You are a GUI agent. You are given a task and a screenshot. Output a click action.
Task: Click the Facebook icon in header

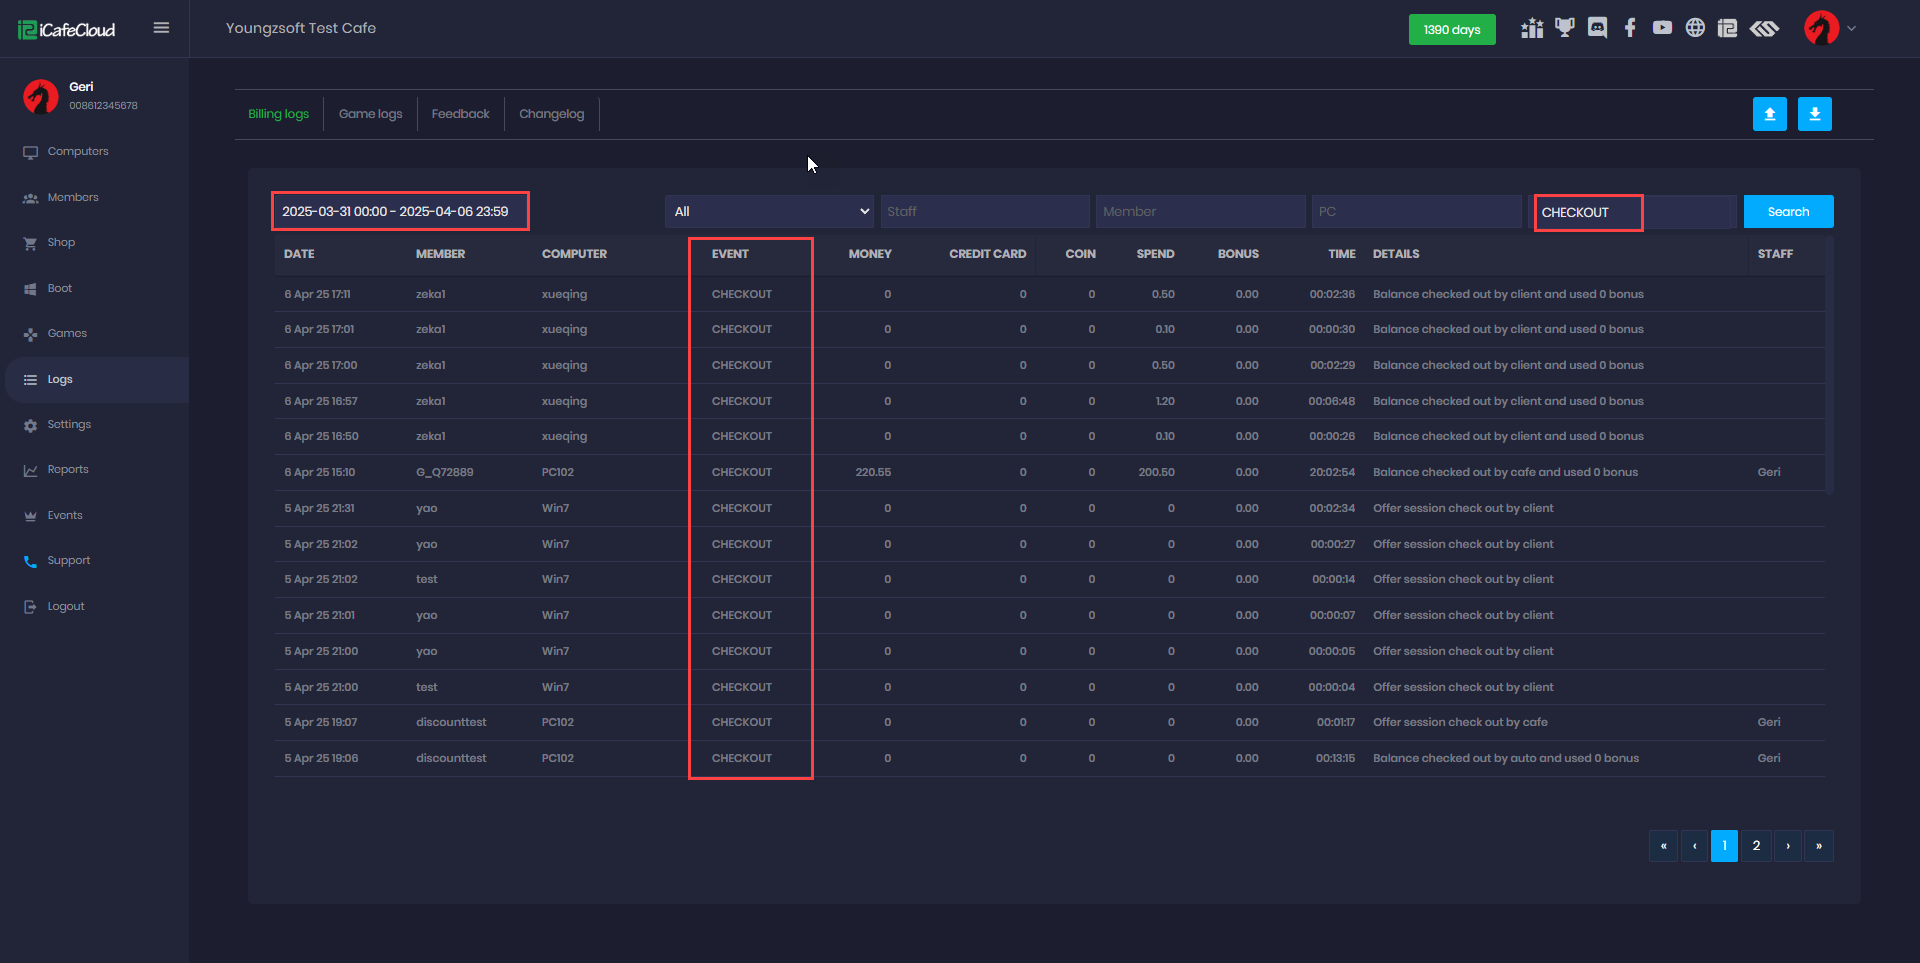point(1630,28)
